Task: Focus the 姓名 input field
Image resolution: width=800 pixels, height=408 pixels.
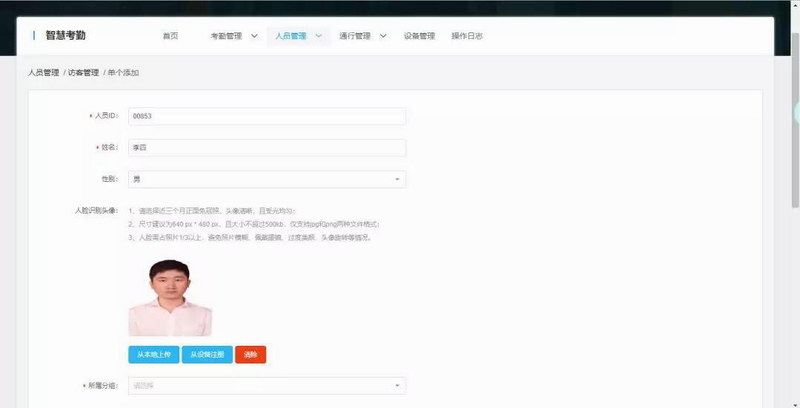Action: pos(266,148)
